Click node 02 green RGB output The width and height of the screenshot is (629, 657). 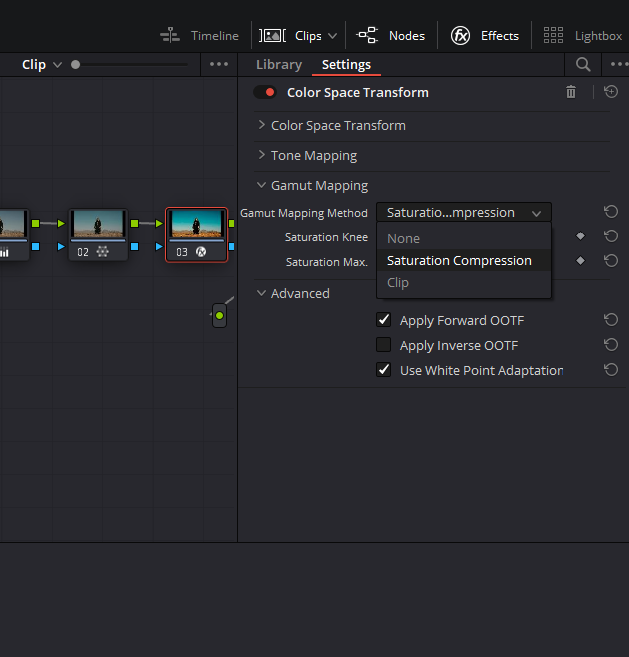click(135, 223)
